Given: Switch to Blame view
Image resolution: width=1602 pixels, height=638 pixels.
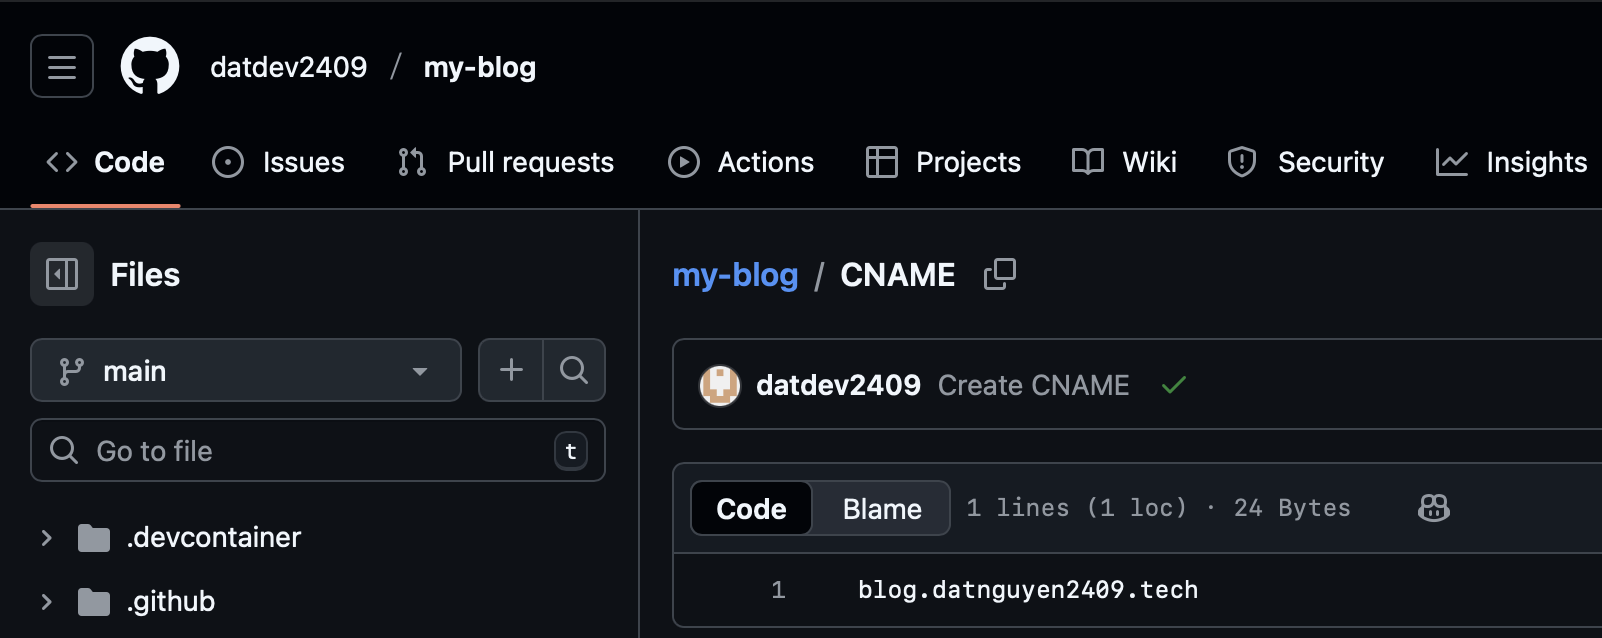Looking at the screenshot, I should (x=881, y=508).
